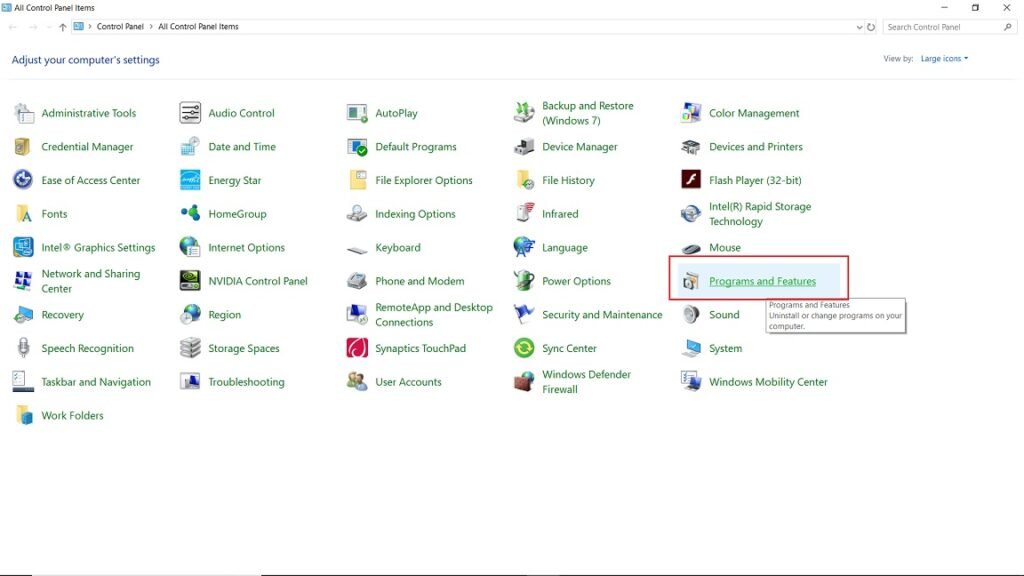This screenshot has height=576, width=1024.
Task: Click the All Control Panel Items breadcrumb
Action: (x=199, y=27)
